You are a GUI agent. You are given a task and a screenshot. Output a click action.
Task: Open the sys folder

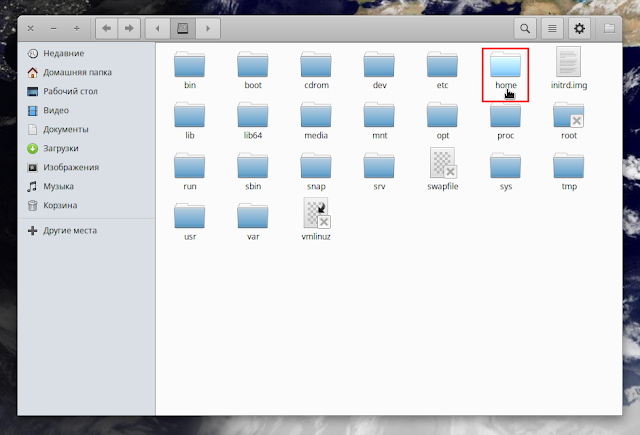click(x=505, y=171)
